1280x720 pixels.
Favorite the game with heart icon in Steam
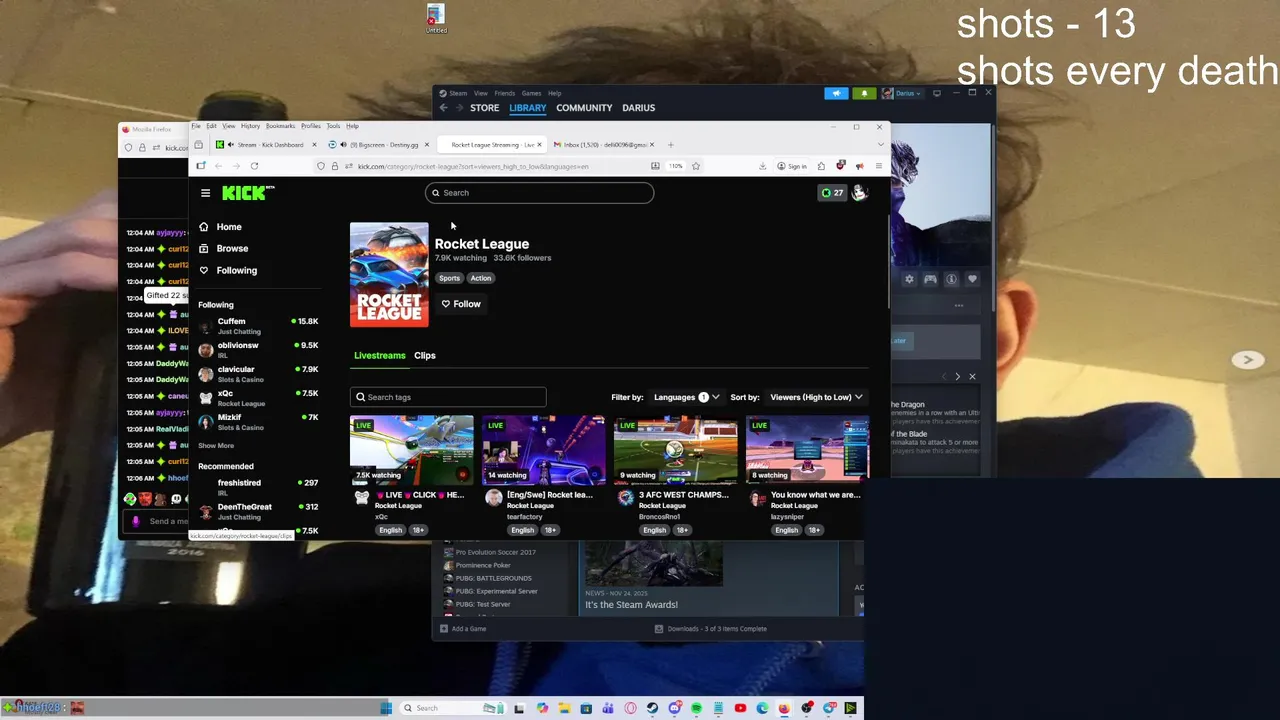click(x=972, y=279)
